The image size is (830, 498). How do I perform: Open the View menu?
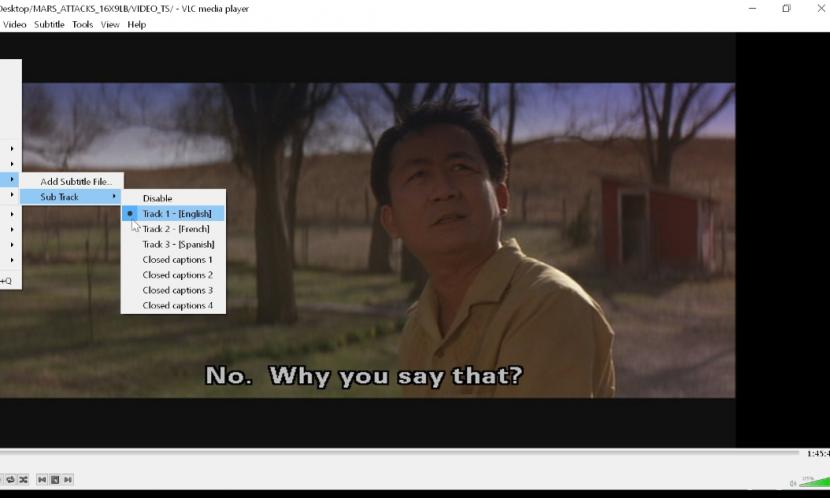[x=110, y=24]
